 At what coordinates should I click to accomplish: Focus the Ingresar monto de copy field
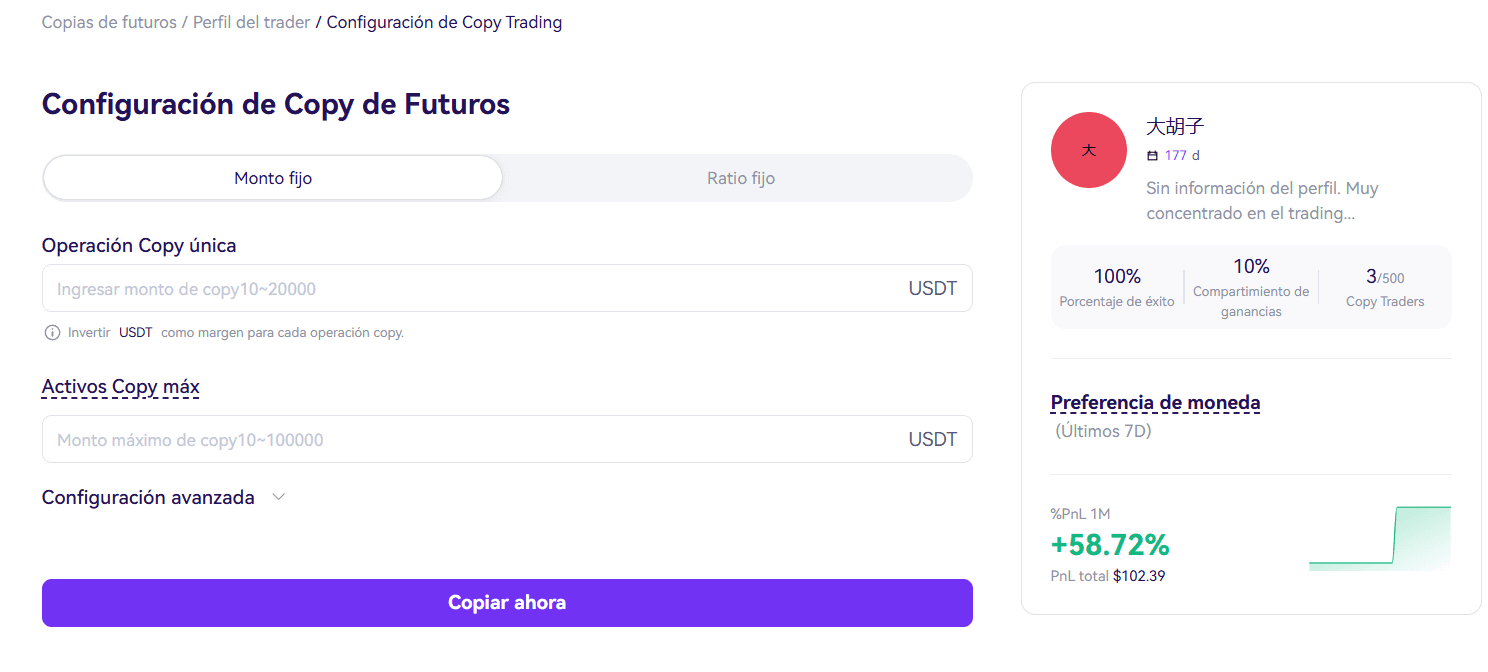tap(507, 288)
